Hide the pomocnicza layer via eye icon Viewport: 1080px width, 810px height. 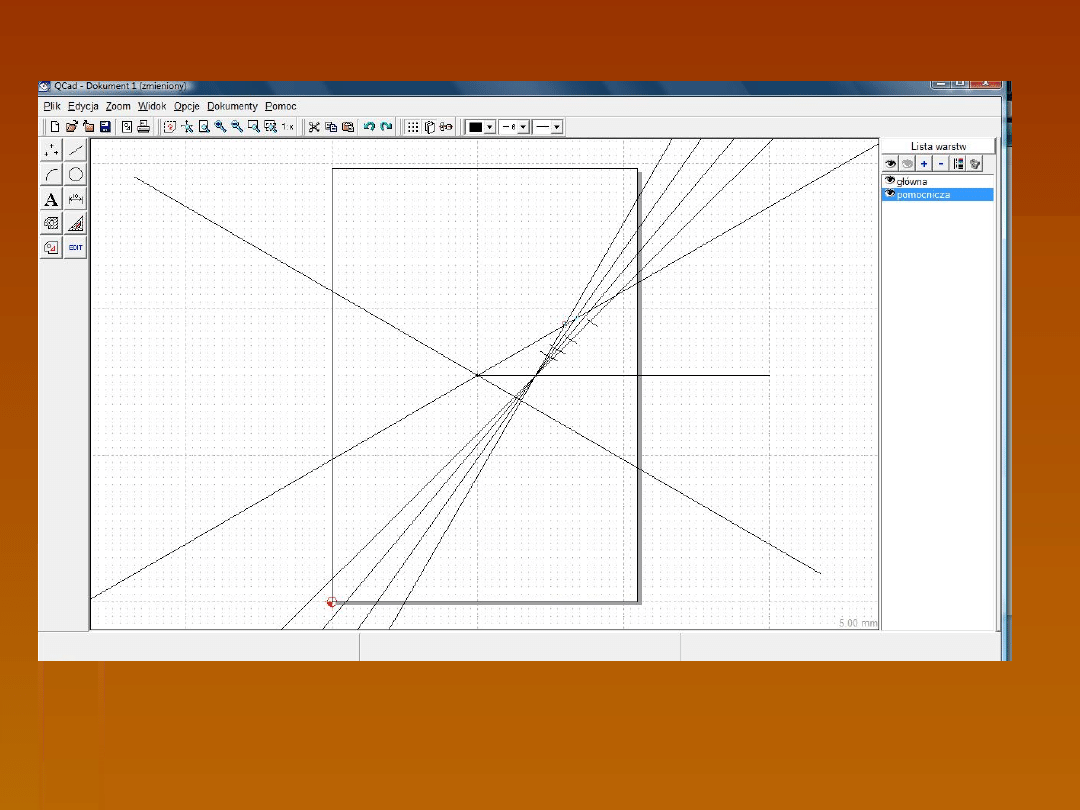(889, 194)
